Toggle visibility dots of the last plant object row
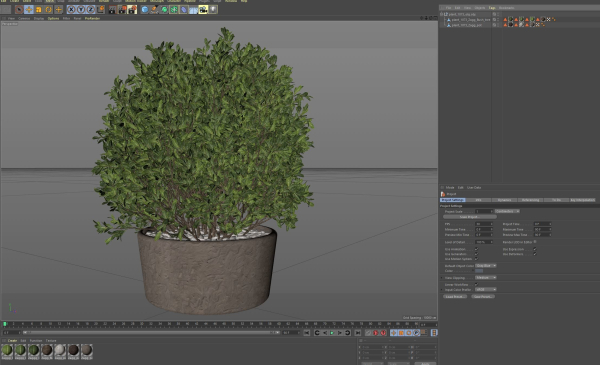 [x=498, y=25]
